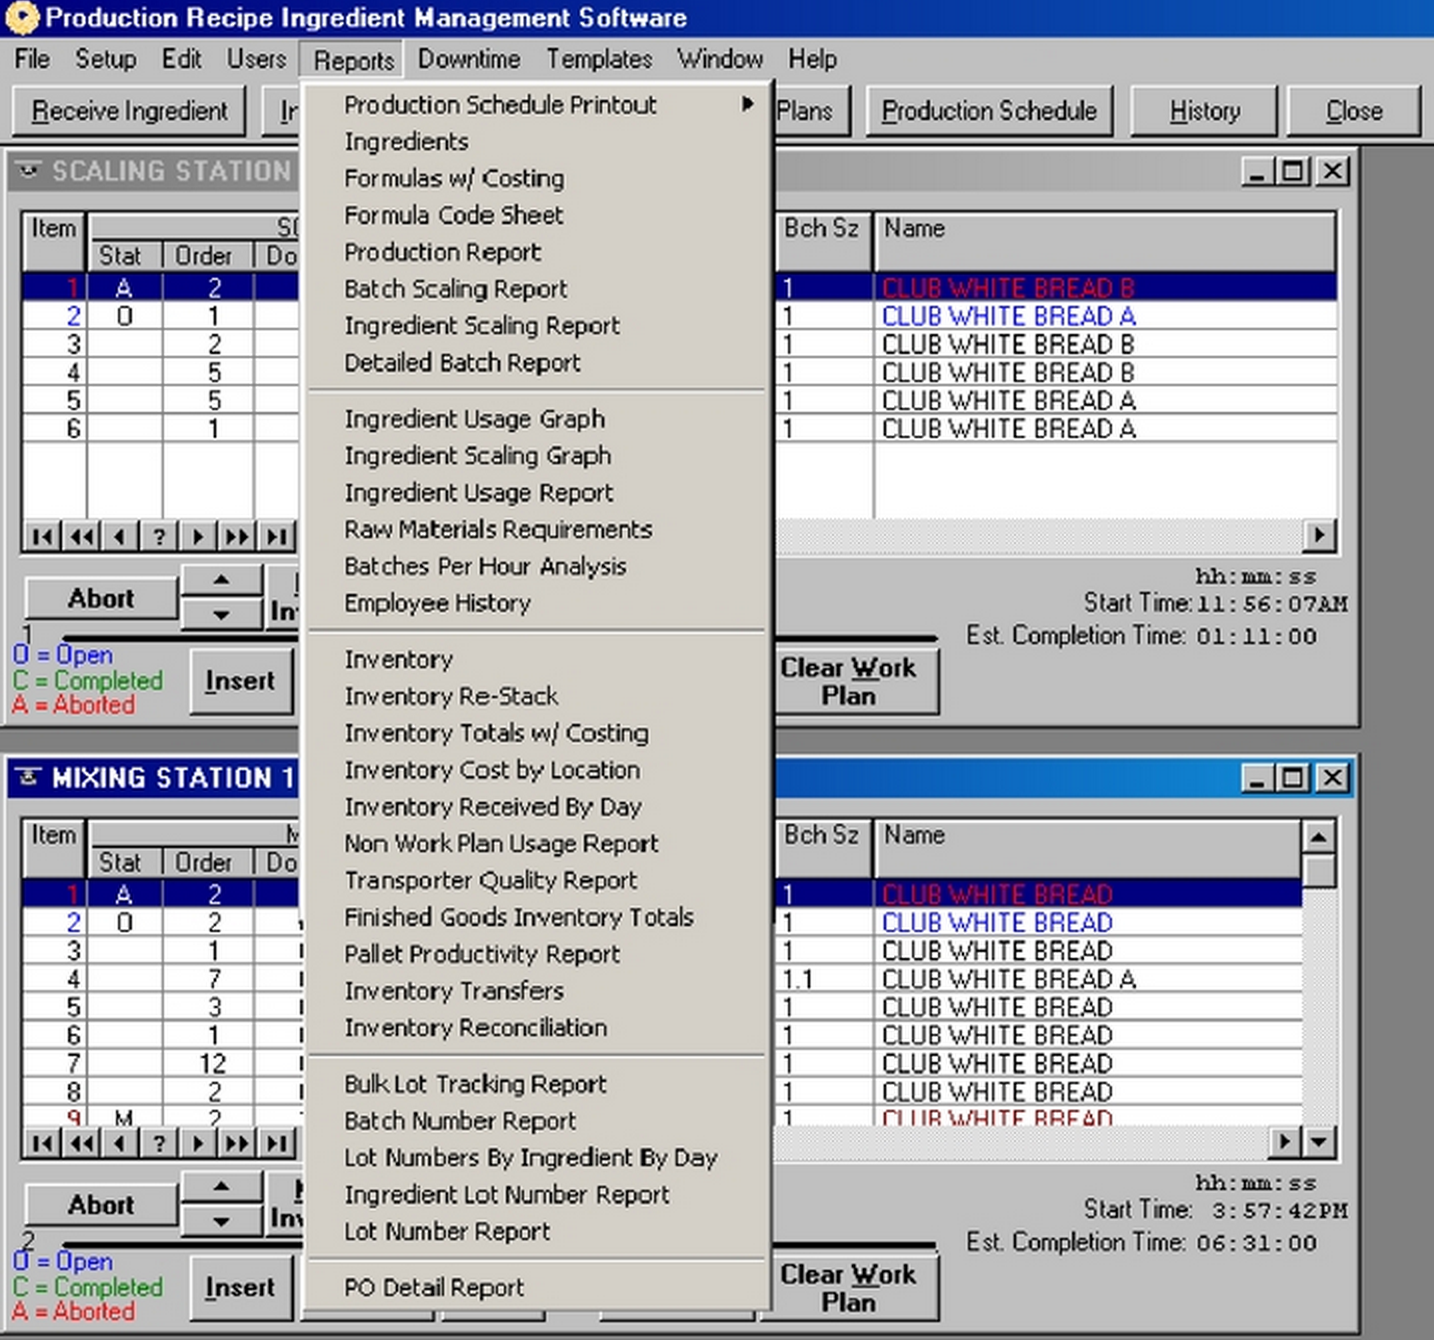This screenshot has width=1436, height=1340.
Task: Open the Downtime menu
Action: (468, 59)
